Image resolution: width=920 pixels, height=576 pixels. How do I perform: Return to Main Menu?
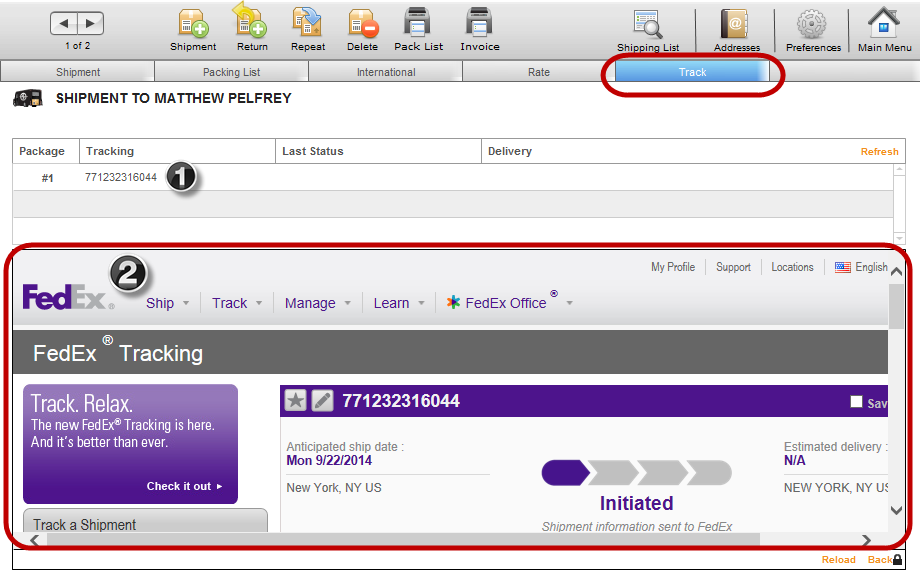(x=884, y=30)
